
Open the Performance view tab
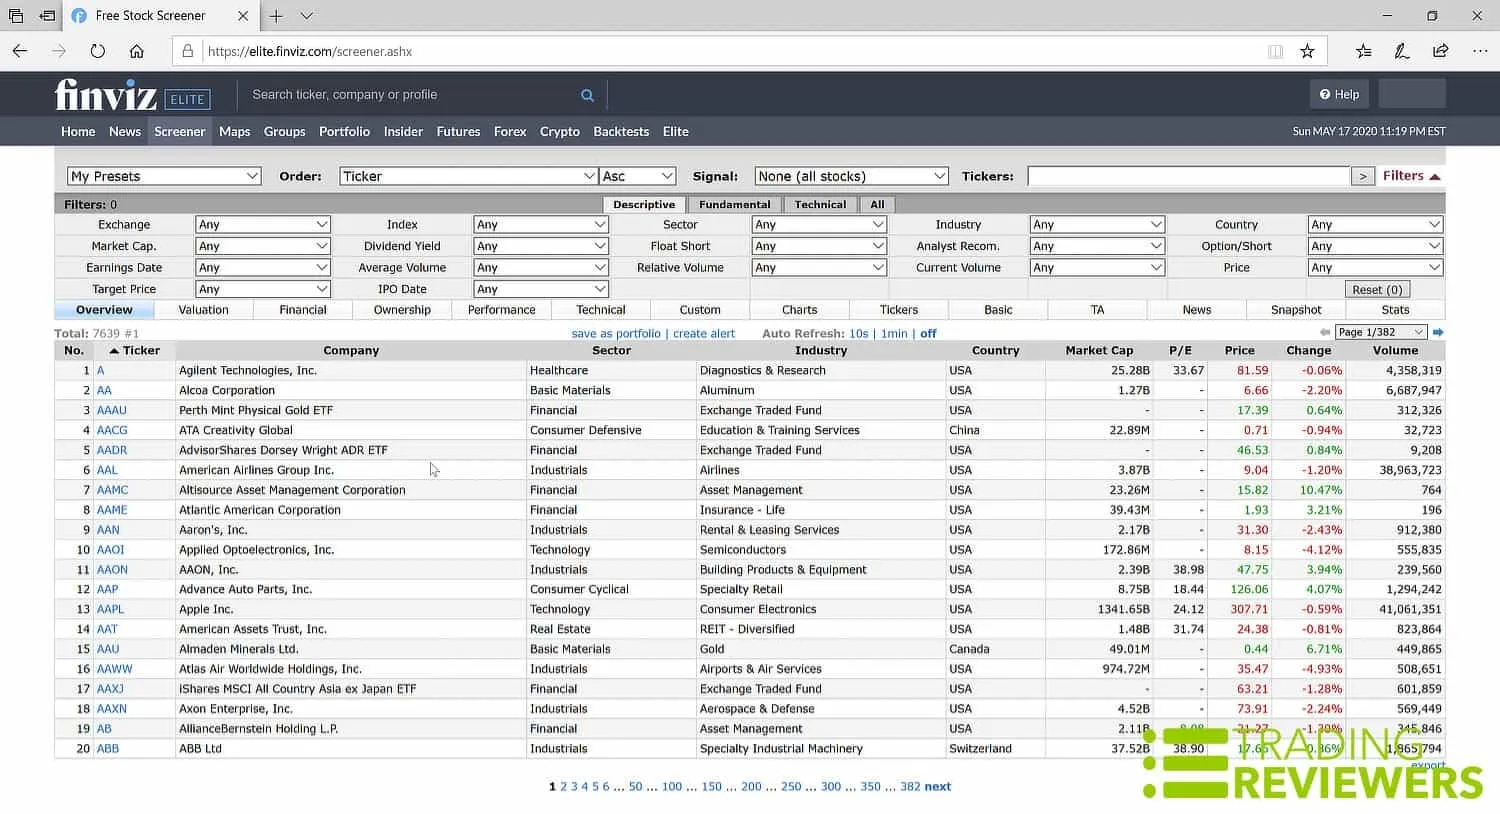pos(502,310)
